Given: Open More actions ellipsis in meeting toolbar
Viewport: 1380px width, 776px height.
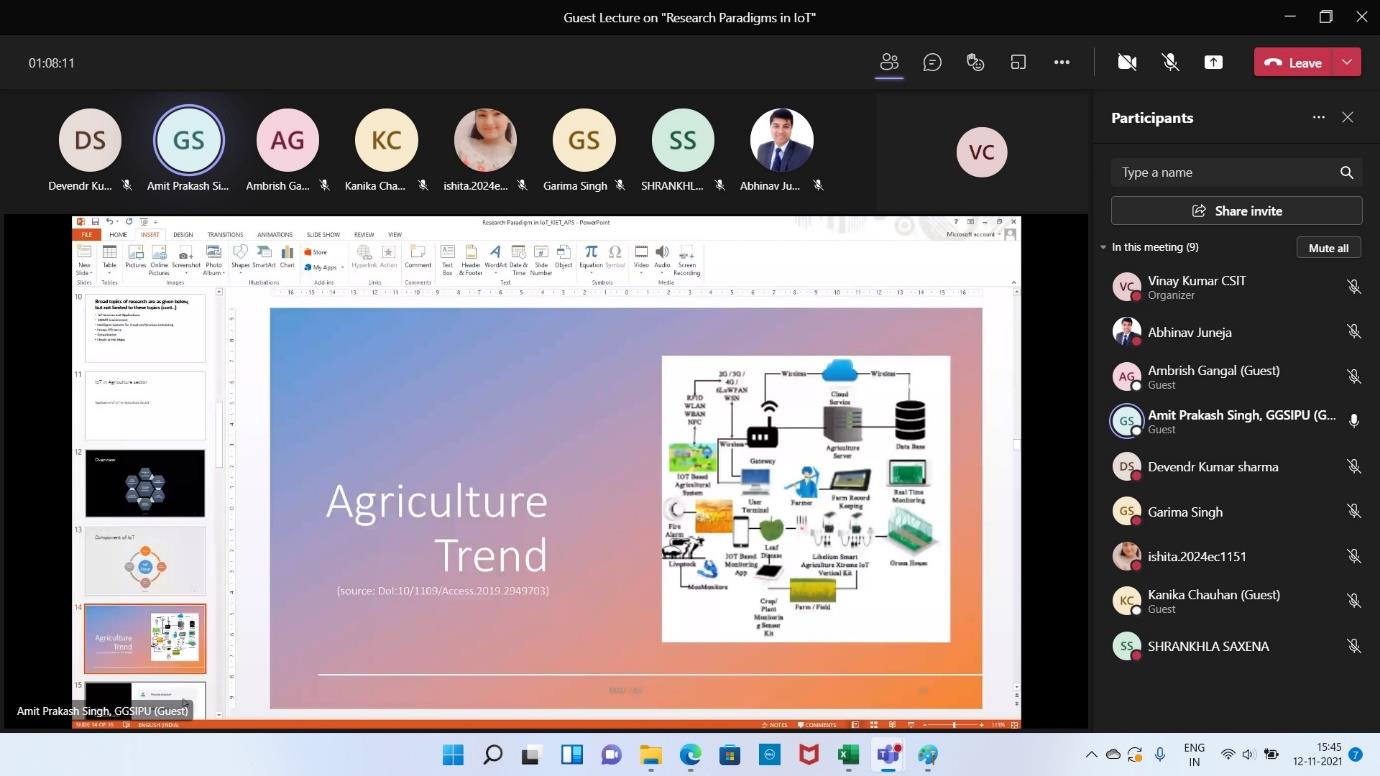Looking at the screenshot, I should (x=1061, y=62).
